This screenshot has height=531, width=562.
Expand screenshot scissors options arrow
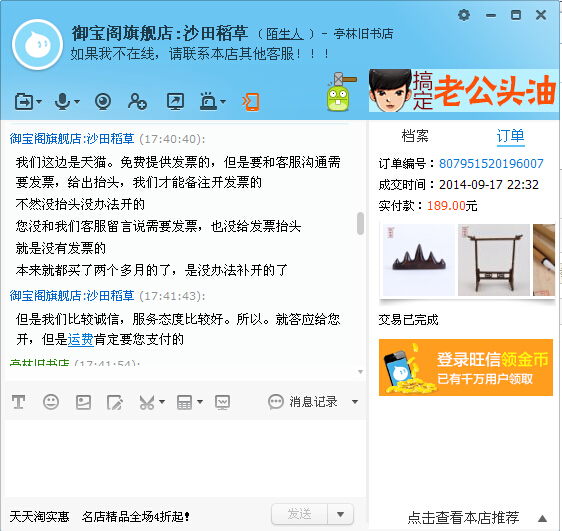(x=162, y=402)
